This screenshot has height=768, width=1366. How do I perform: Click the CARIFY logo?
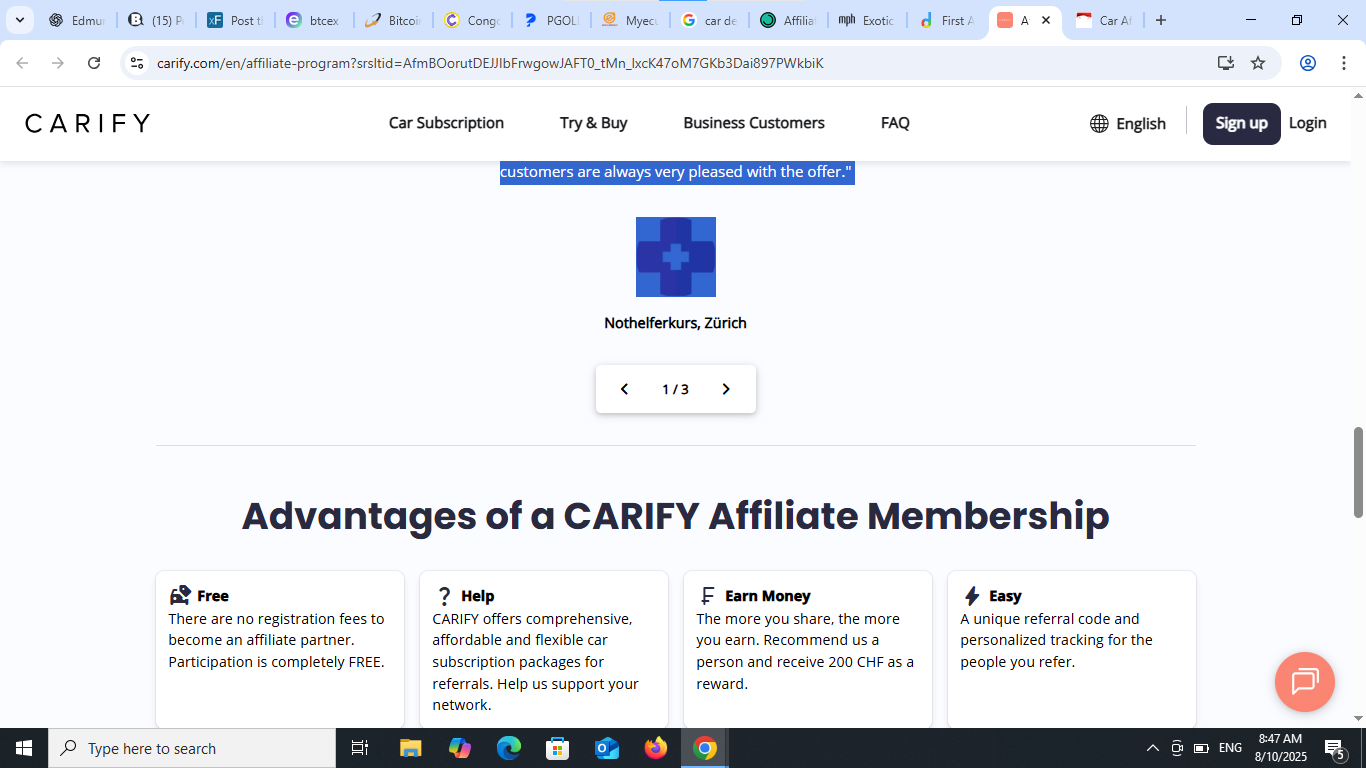click(87, 123)
